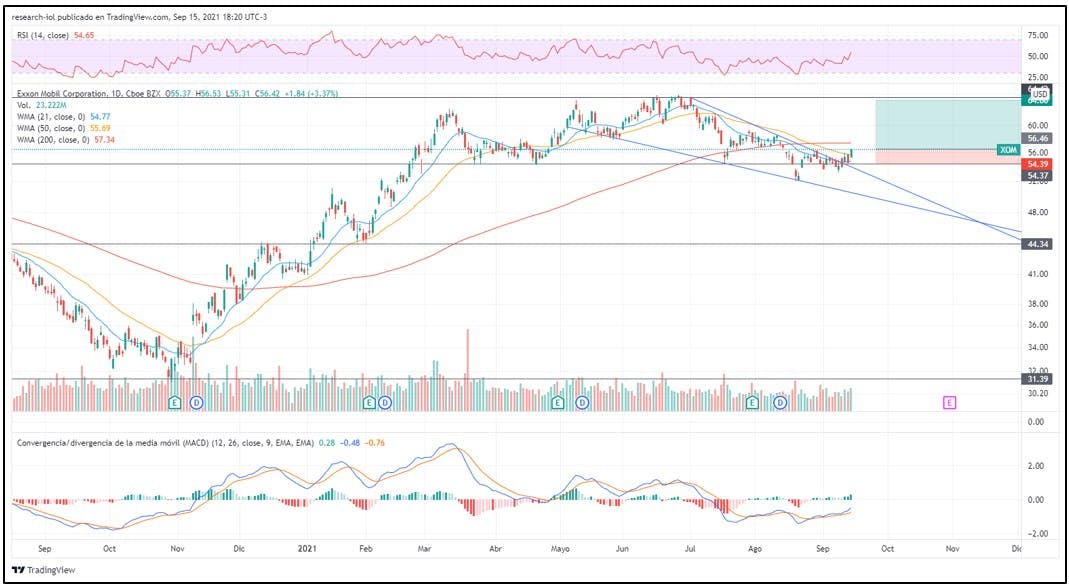Click the green long-position target zone

[x=948, y=124]
